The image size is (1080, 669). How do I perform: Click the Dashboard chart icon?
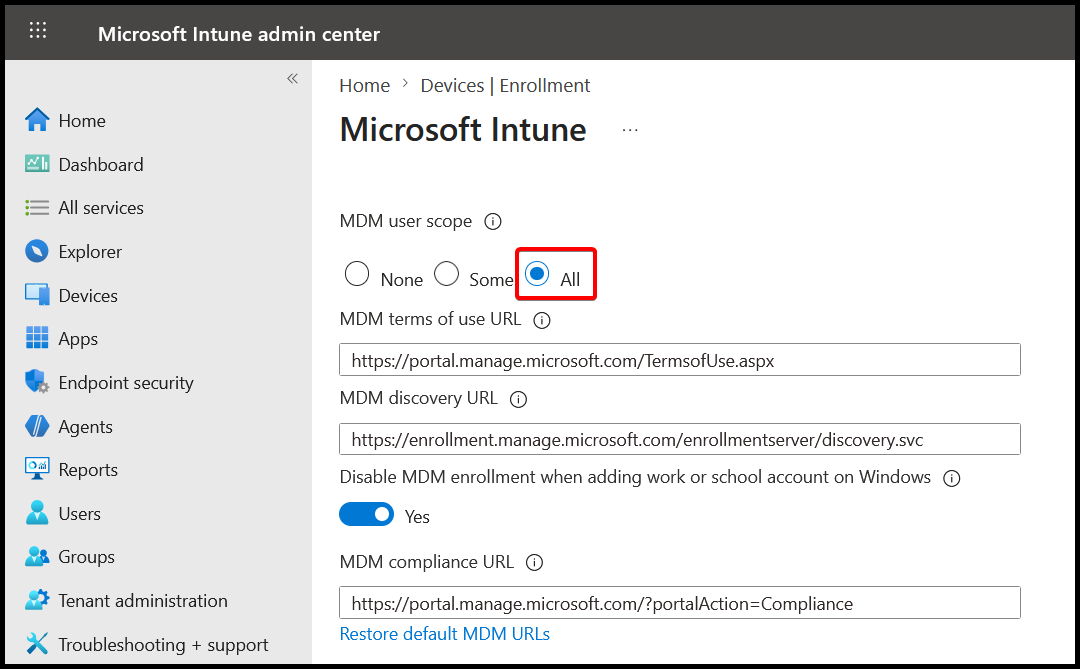pyautogui.click(x=37, y=164)
